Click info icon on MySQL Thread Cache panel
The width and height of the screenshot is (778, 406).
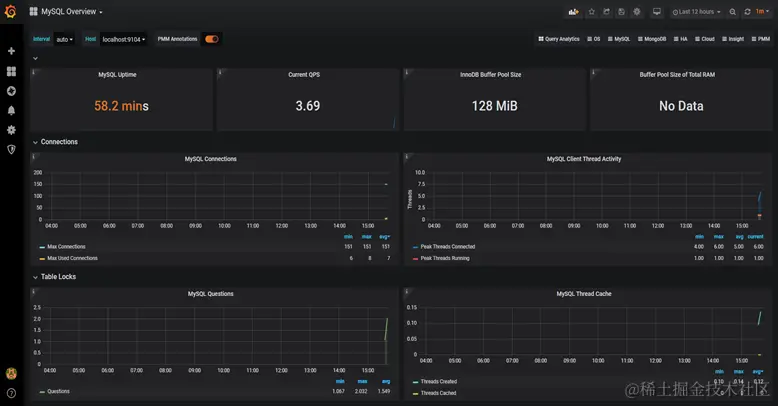coord(407,292)
